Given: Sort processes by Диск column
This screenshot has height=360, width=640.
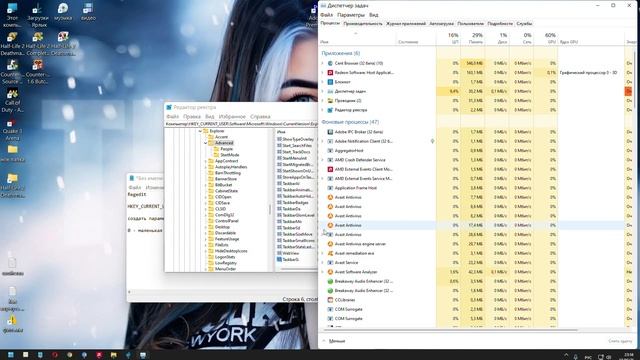Looking at the screenshot, I should [x=497, y=38].
